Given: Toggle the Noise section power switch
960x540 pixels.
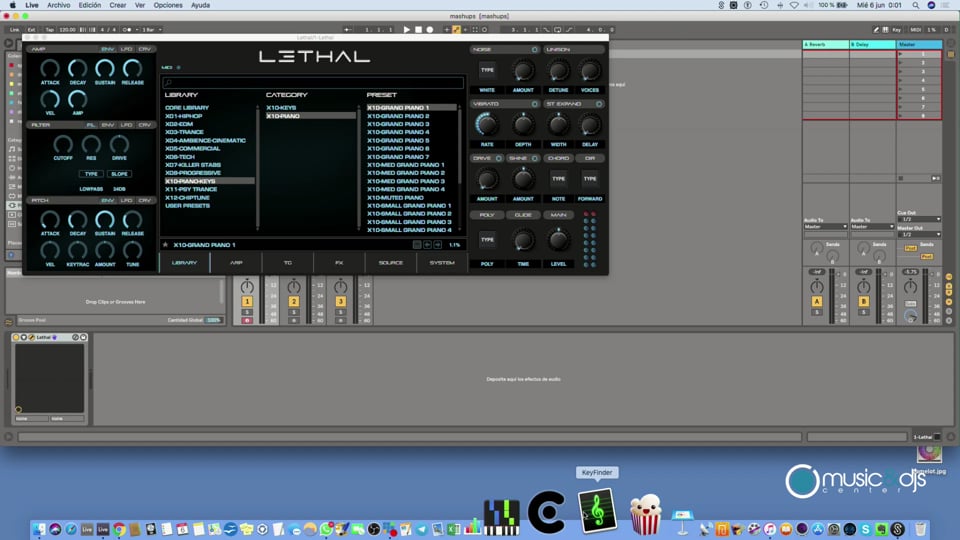Looking at the screenshot, I should [534, 50].
